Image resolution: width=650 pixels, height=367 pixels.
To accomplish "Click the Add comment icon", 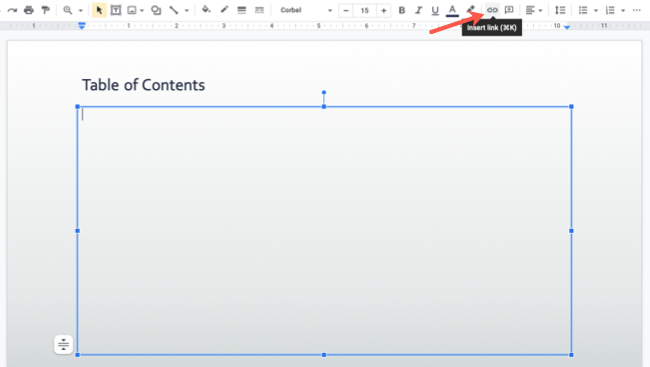I will (x=509, y=10).
